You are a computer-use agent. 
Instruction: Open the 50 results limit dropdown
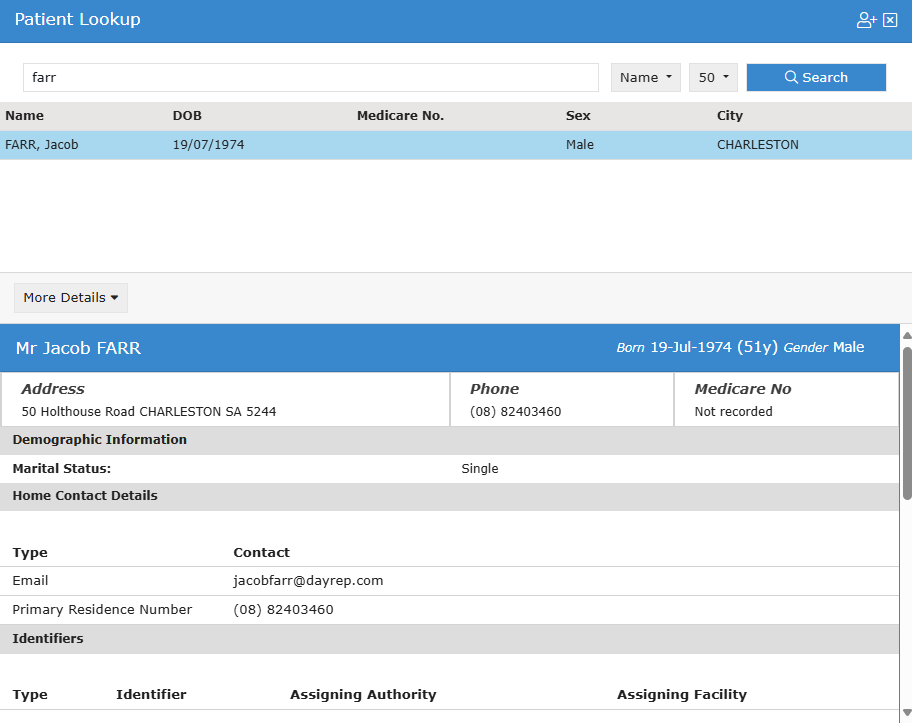point(713,77)
